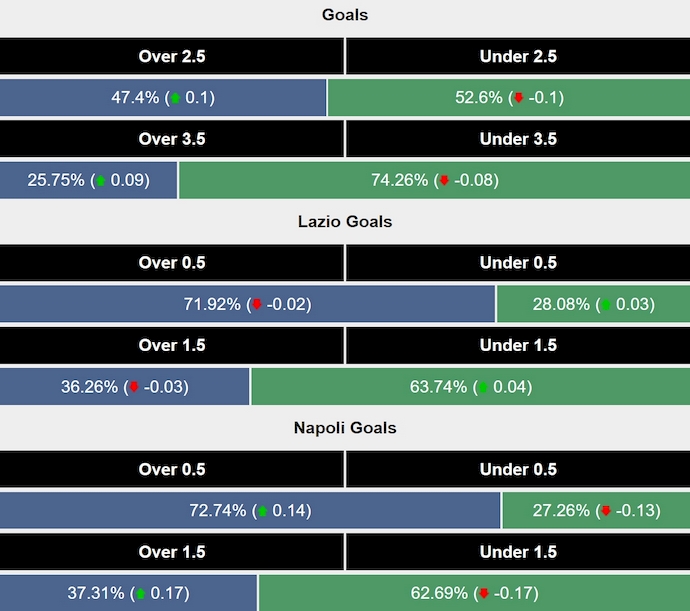Click the Lazio Goals section title
Image resolution: width=690 pixels, height=611 pixels.
coord(345,222)
